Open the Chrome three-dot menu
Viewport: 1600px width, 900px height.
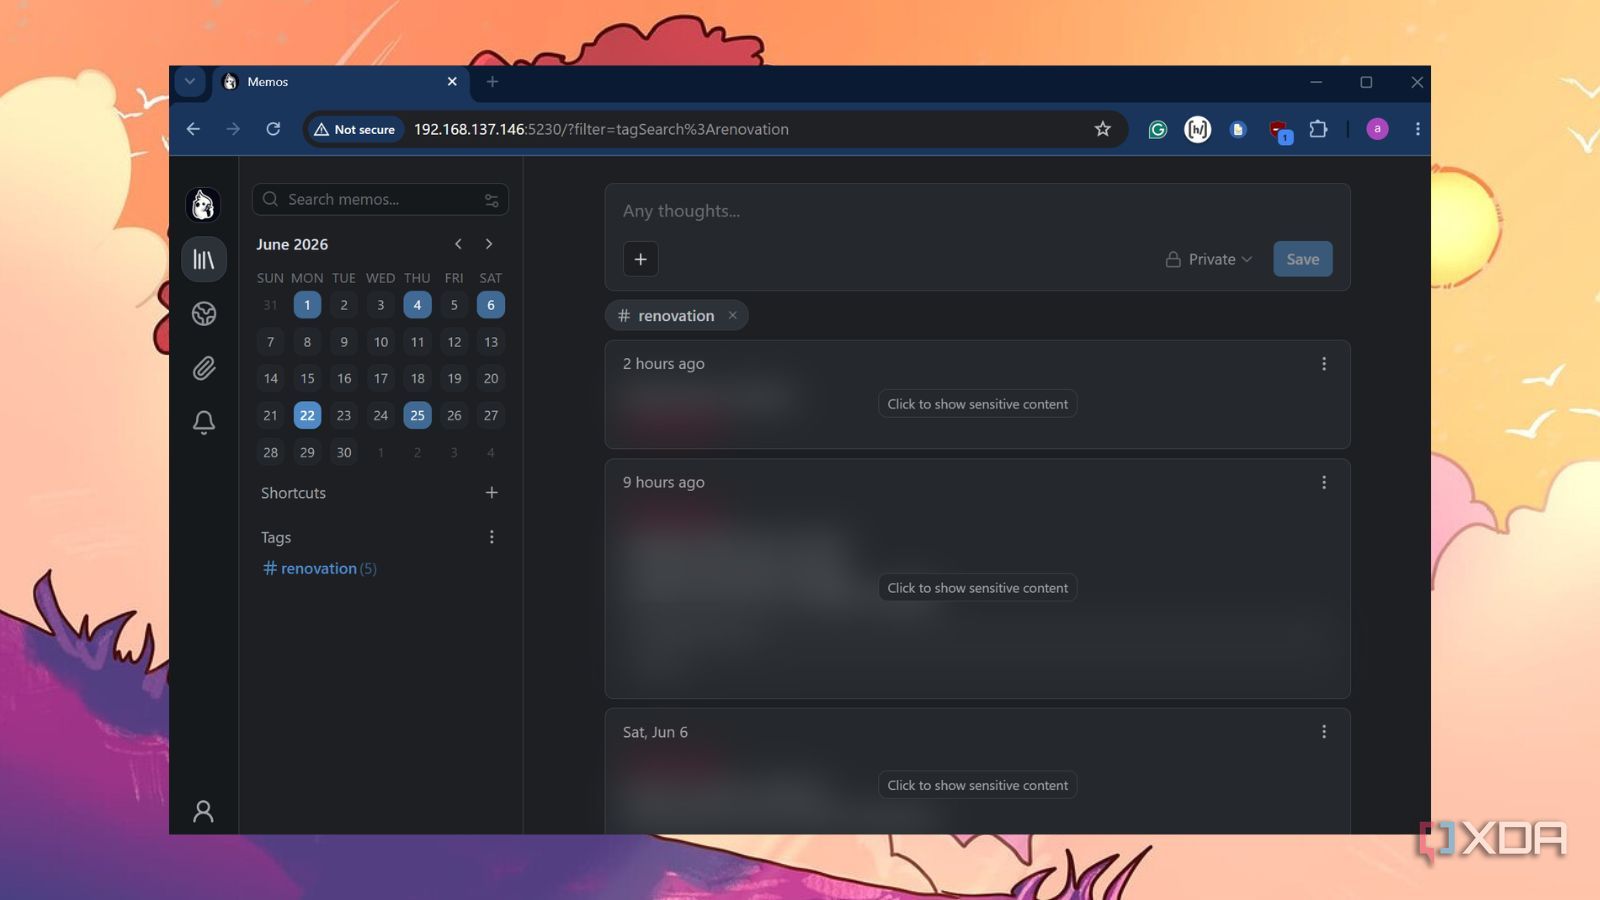[x=1417, y=129]
